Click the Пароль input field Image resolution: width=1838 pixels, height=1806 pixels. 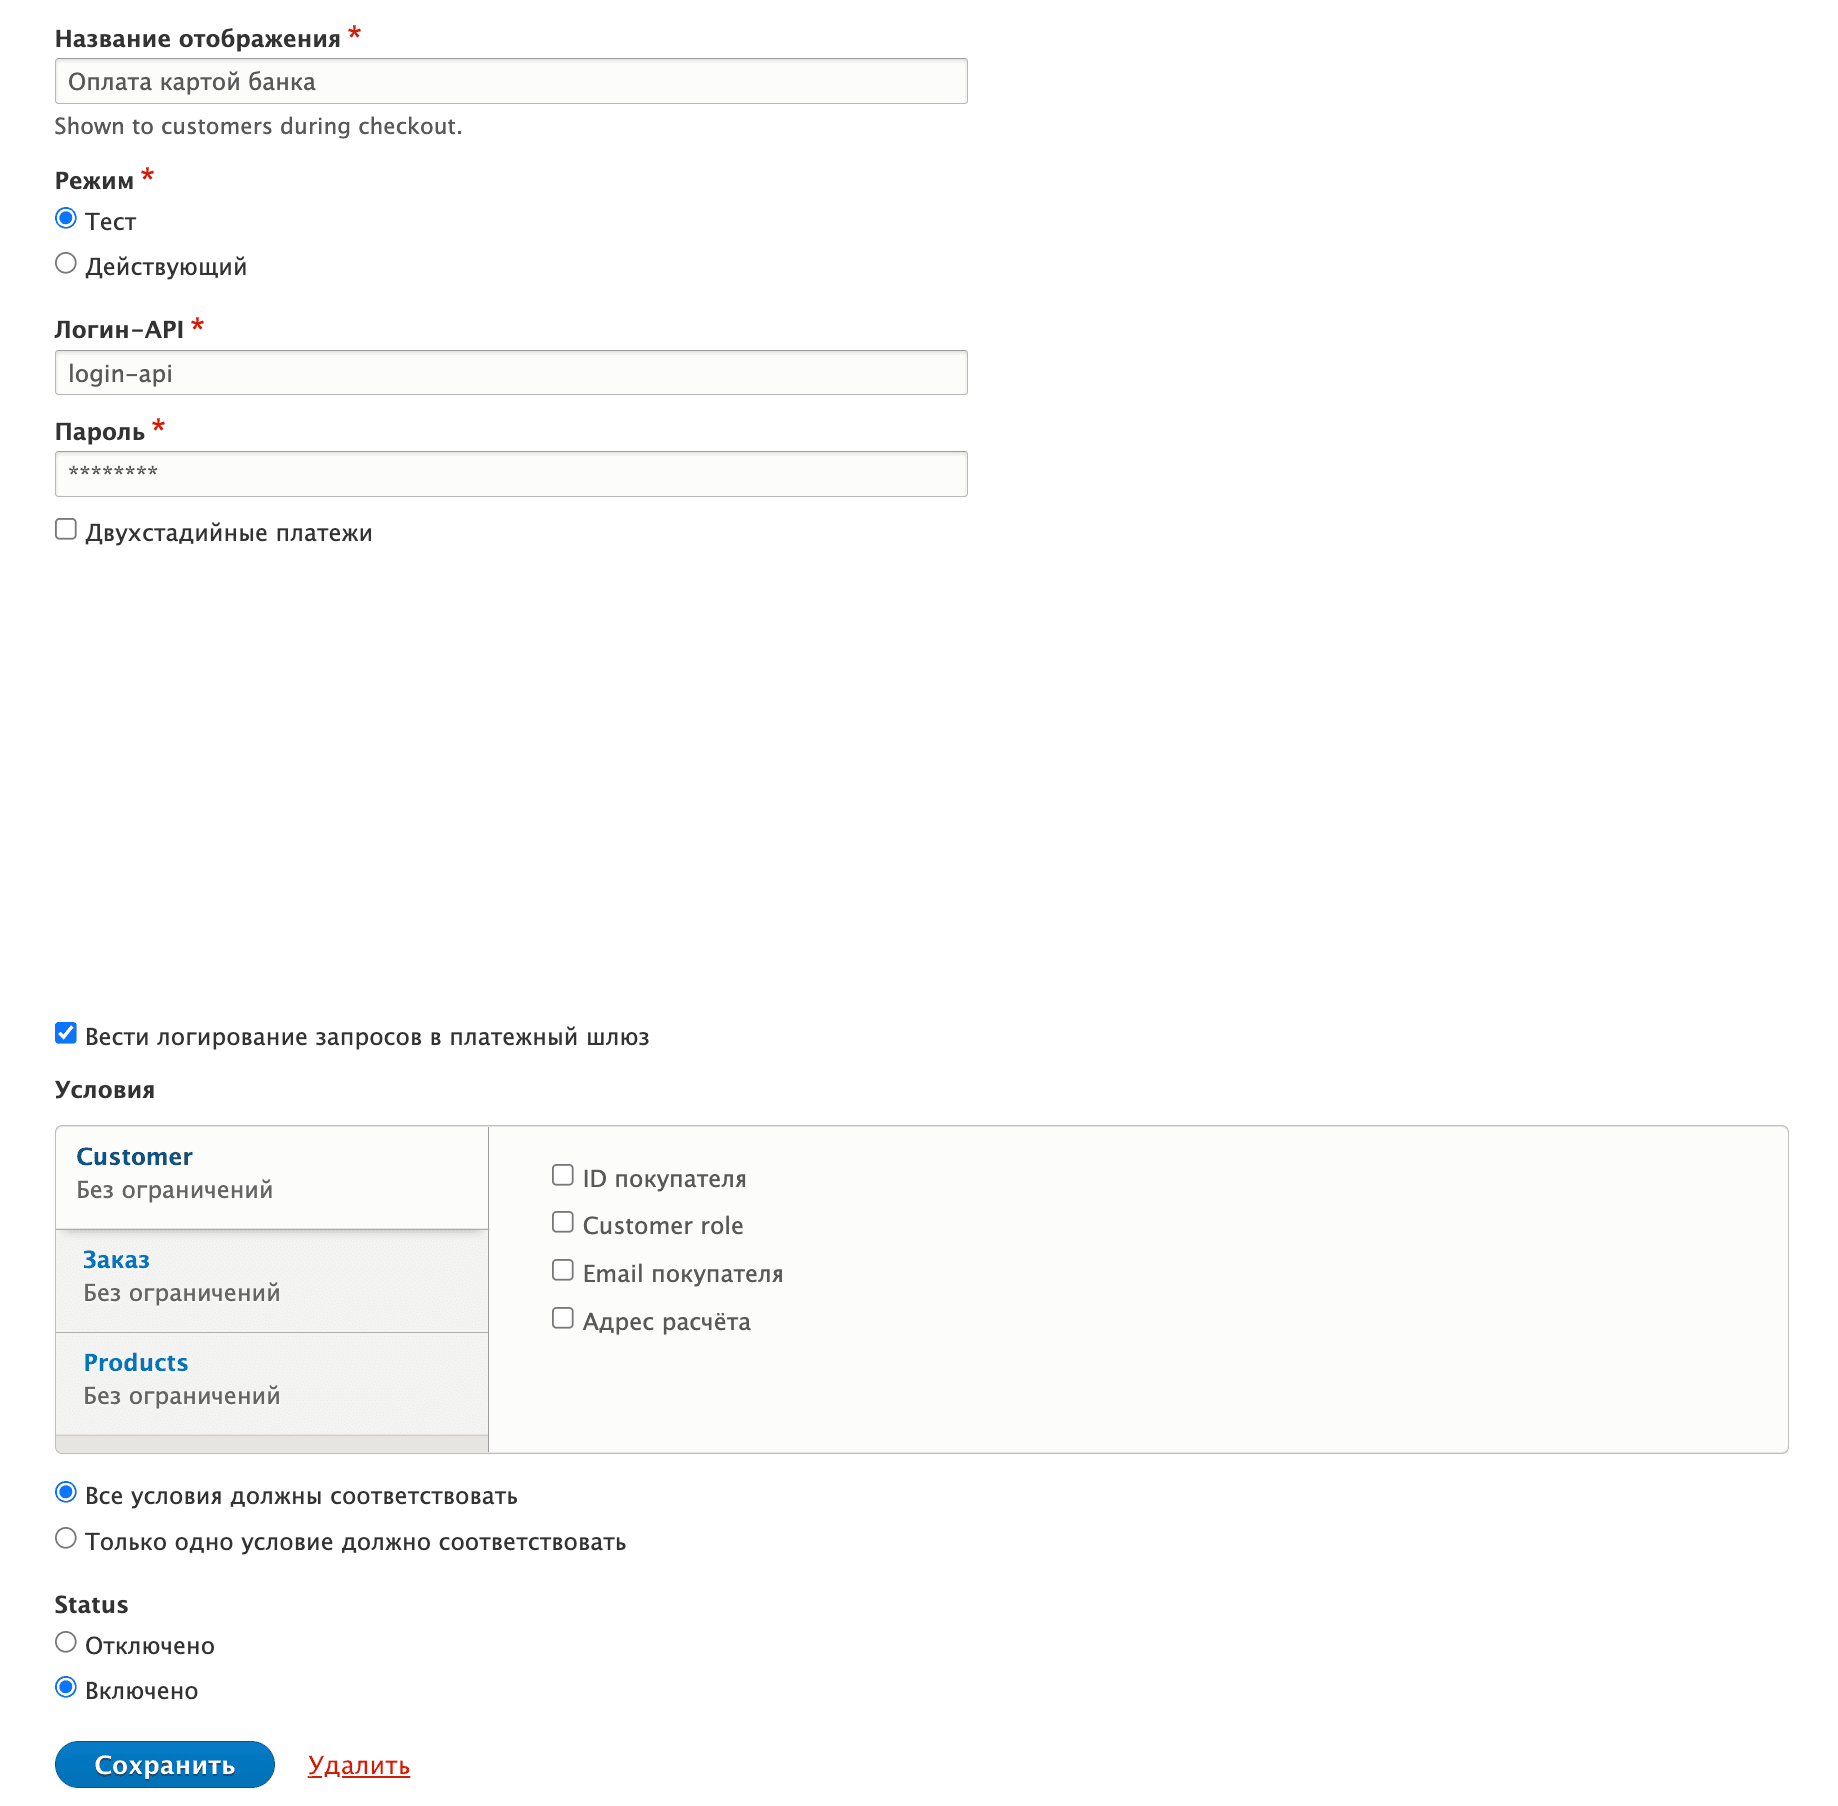[510, 474]
